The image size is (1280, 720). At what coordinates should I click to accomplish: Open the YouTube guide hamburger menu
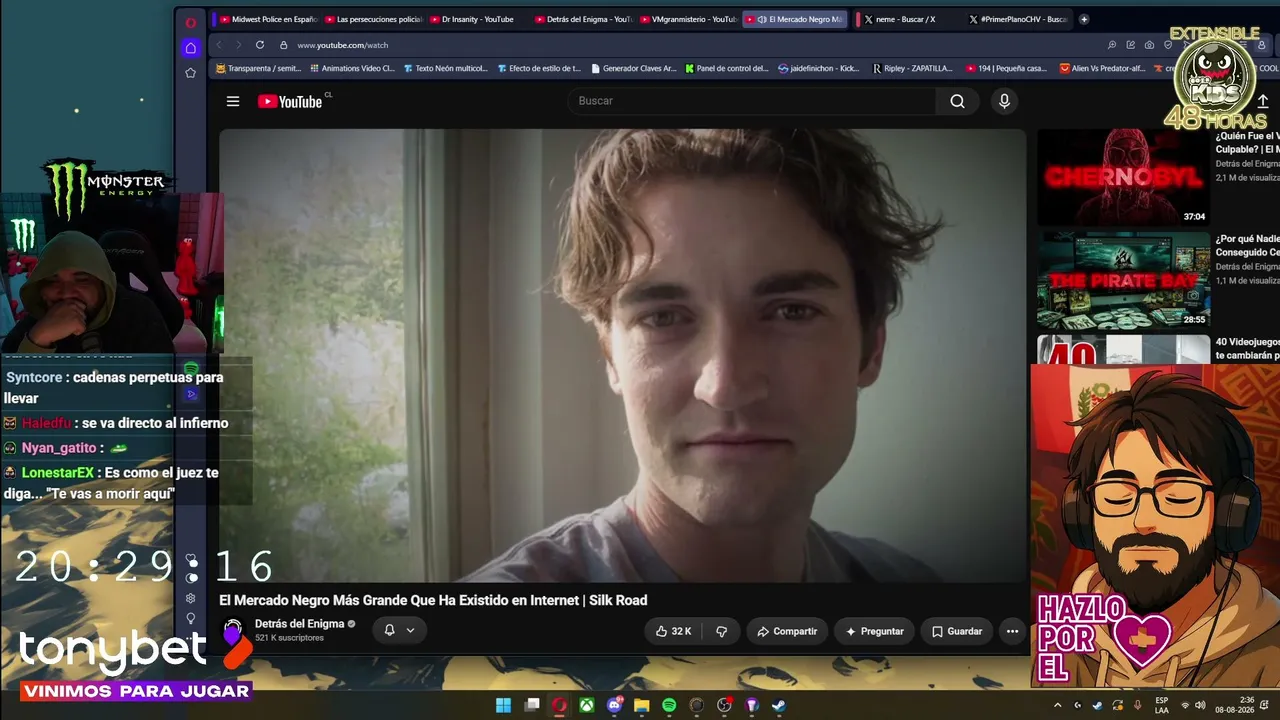tap(233, 101)
